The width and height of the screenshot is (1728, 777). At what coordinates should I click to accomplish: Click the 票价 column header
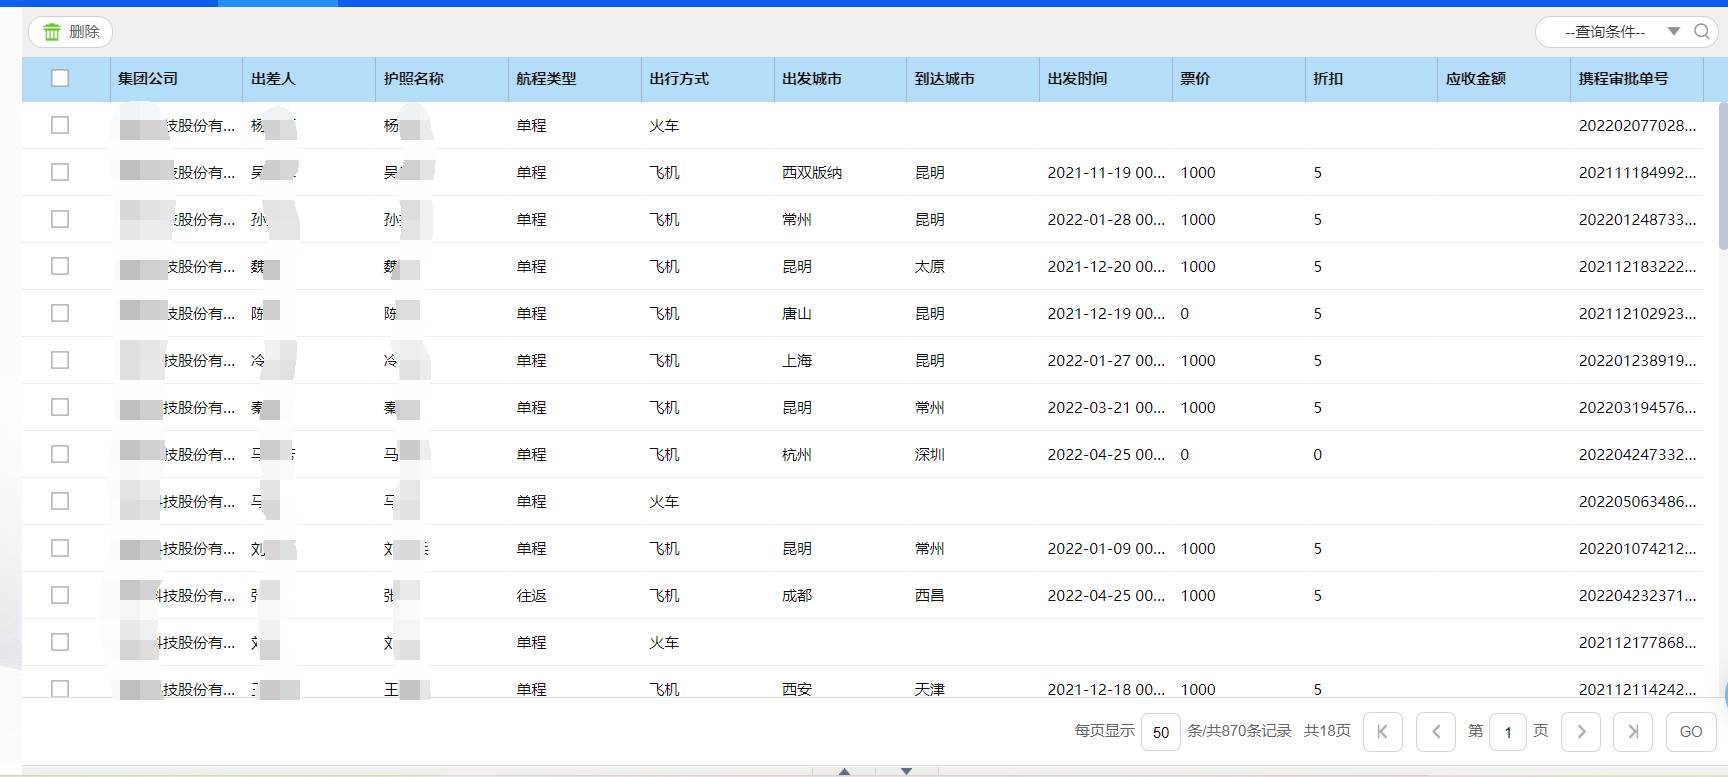pyautogui.click(x=1195, y=79)
